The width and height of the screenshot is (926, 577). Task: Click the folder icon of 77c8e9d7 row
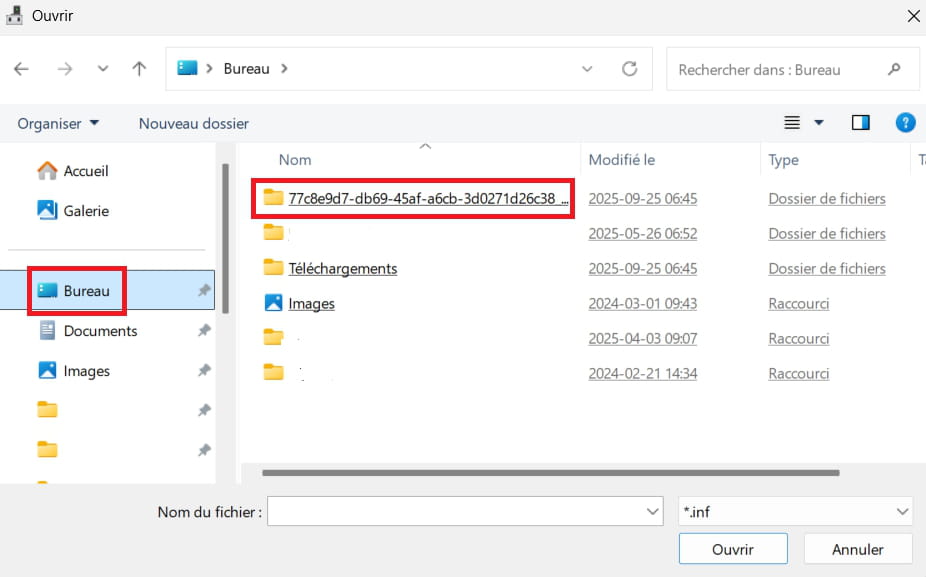tap(273, 197)
